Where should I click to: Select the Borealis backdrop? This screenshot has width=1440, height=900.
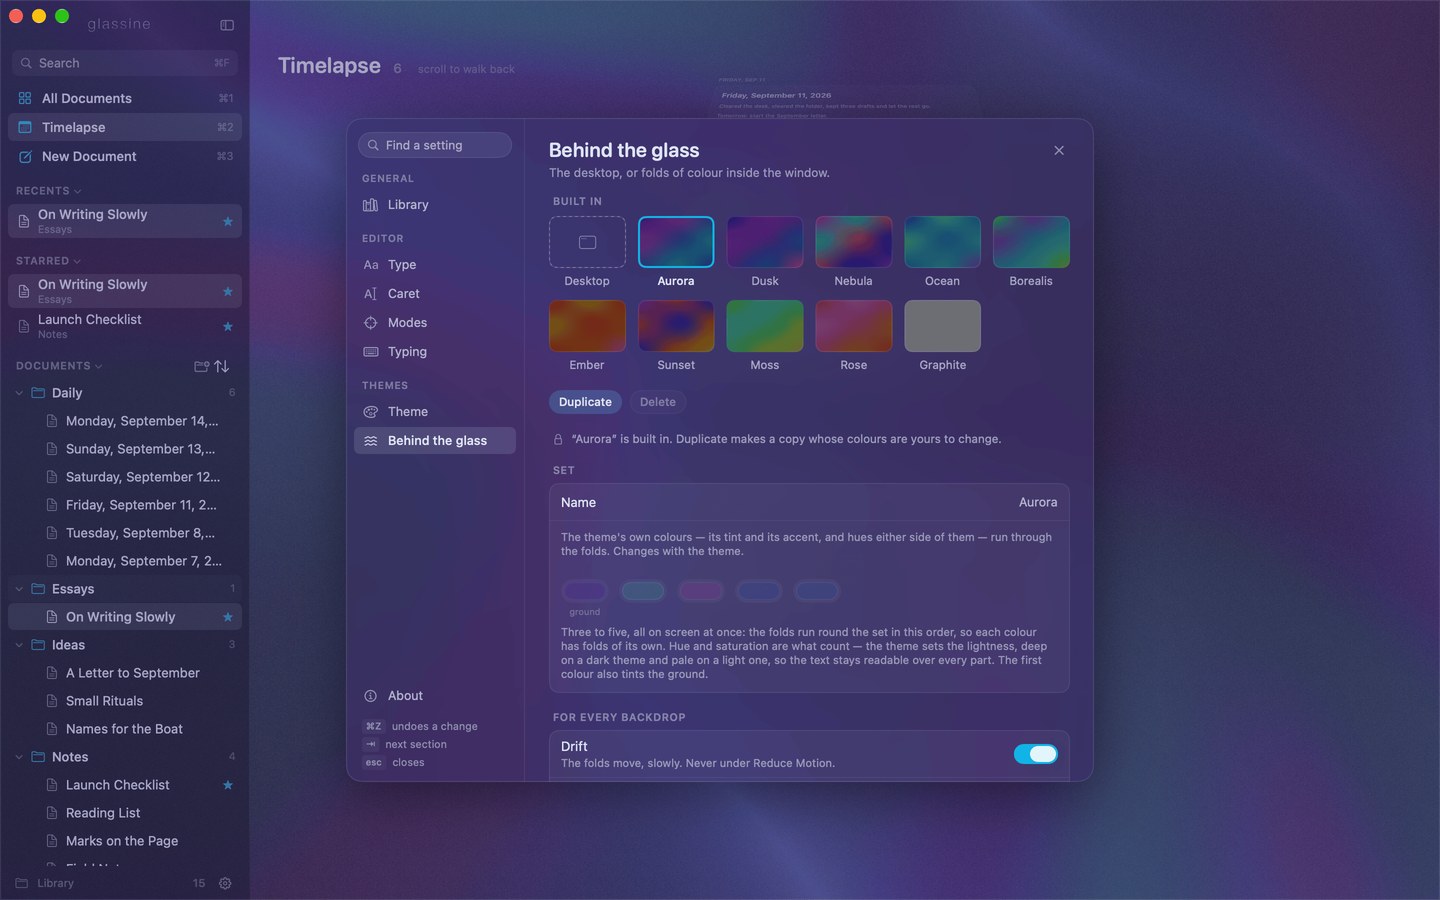tap(1031, 242)
